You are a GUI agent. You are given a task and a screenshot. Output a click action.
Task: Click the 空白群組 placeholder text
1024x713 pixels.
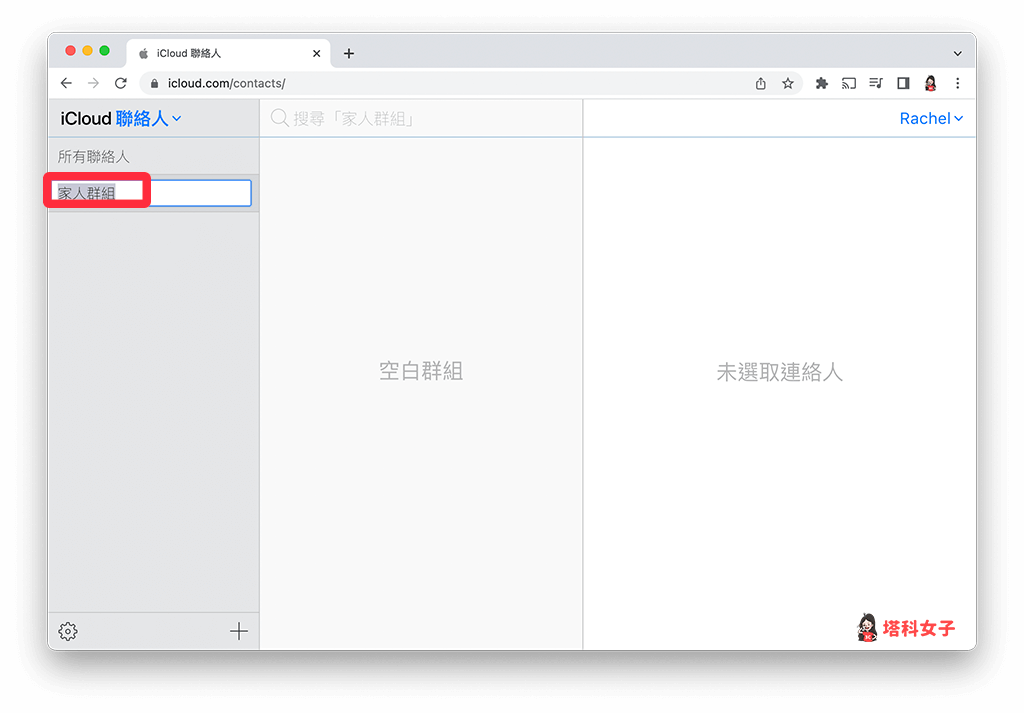421,371
